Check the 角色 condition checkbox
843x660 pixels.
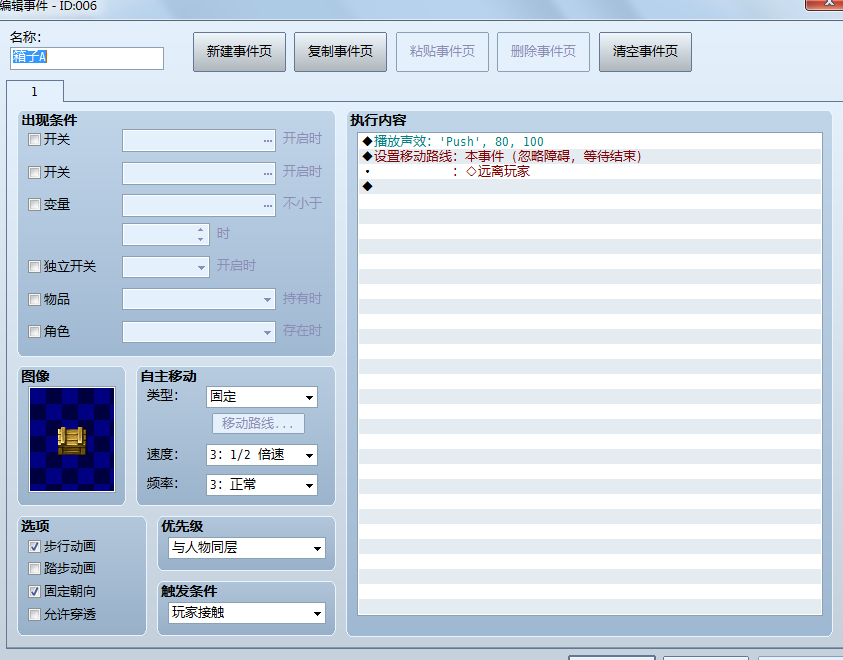(34, 332)
